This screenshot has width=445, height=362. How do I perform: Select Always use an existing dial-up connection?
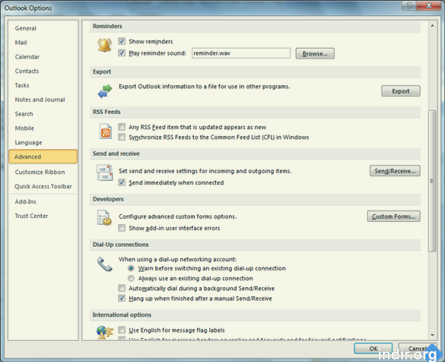[131, 278]
